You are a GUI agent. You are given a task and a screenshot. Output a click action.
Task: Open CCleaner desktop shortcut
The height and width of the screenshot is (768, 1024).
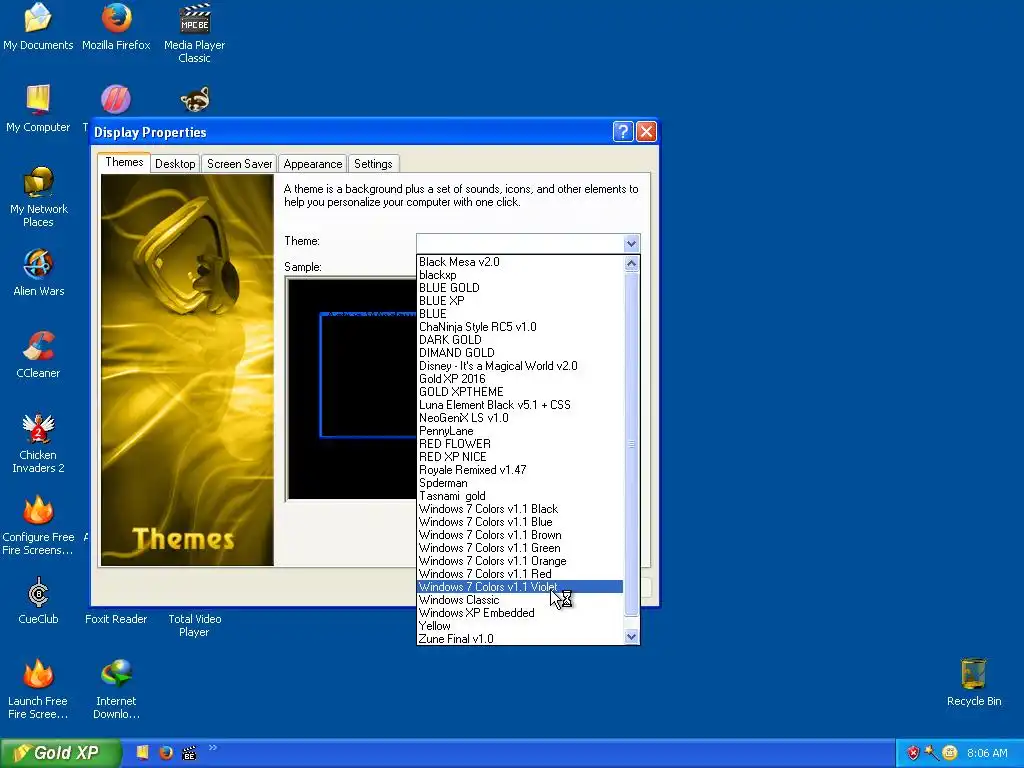38,355
